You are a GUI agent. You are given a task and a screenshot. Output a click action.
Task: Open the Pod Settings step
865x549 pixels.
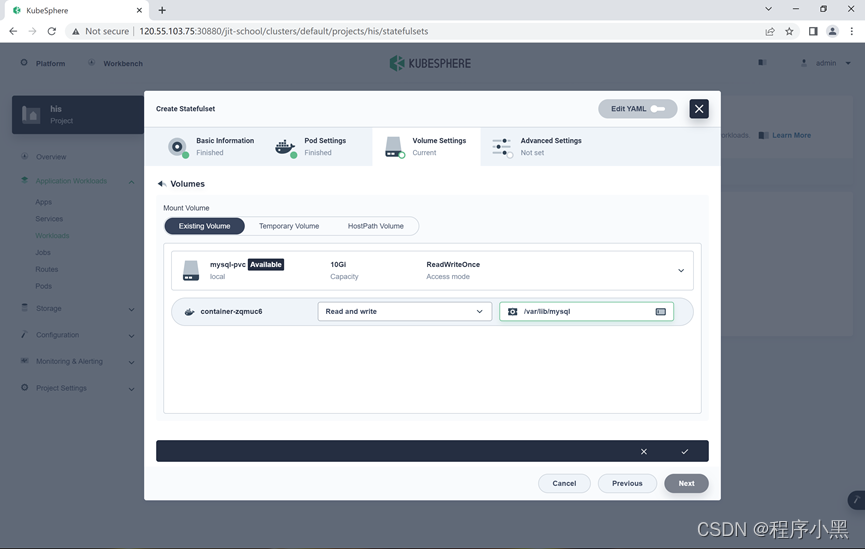311,147
